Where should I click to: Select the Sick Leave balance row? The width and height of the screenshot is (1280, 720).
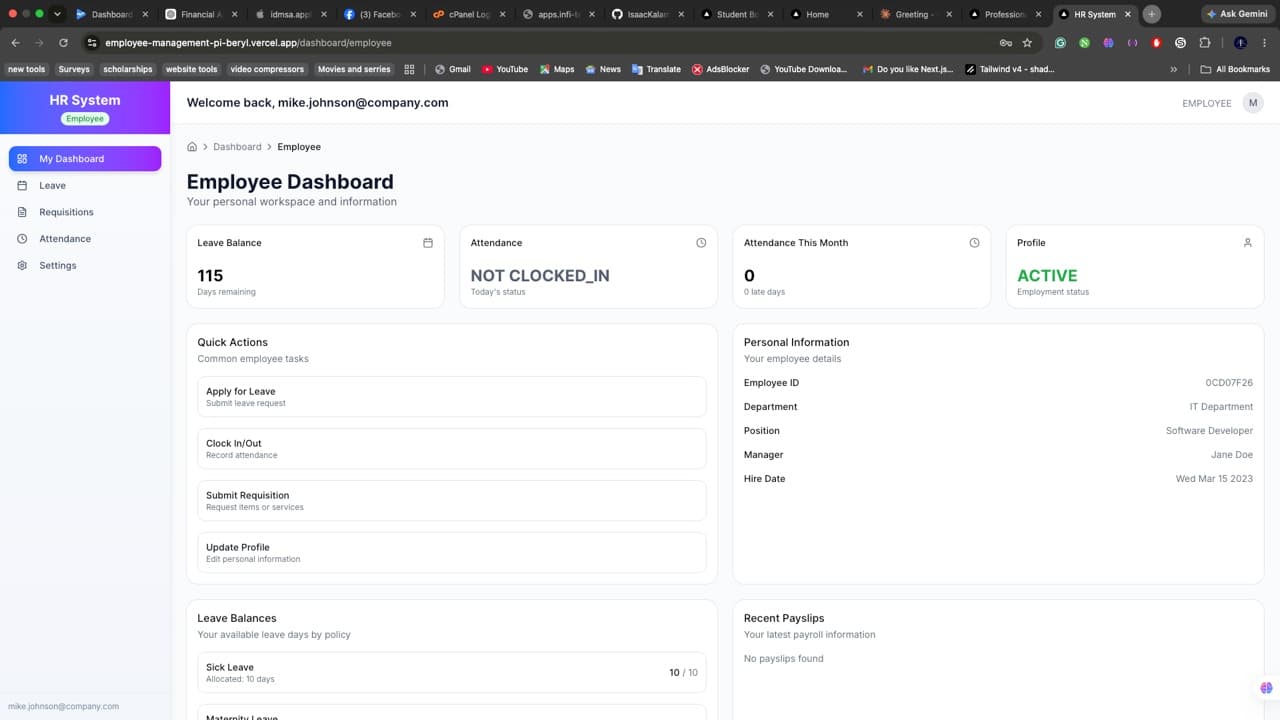tap(452, 673)
